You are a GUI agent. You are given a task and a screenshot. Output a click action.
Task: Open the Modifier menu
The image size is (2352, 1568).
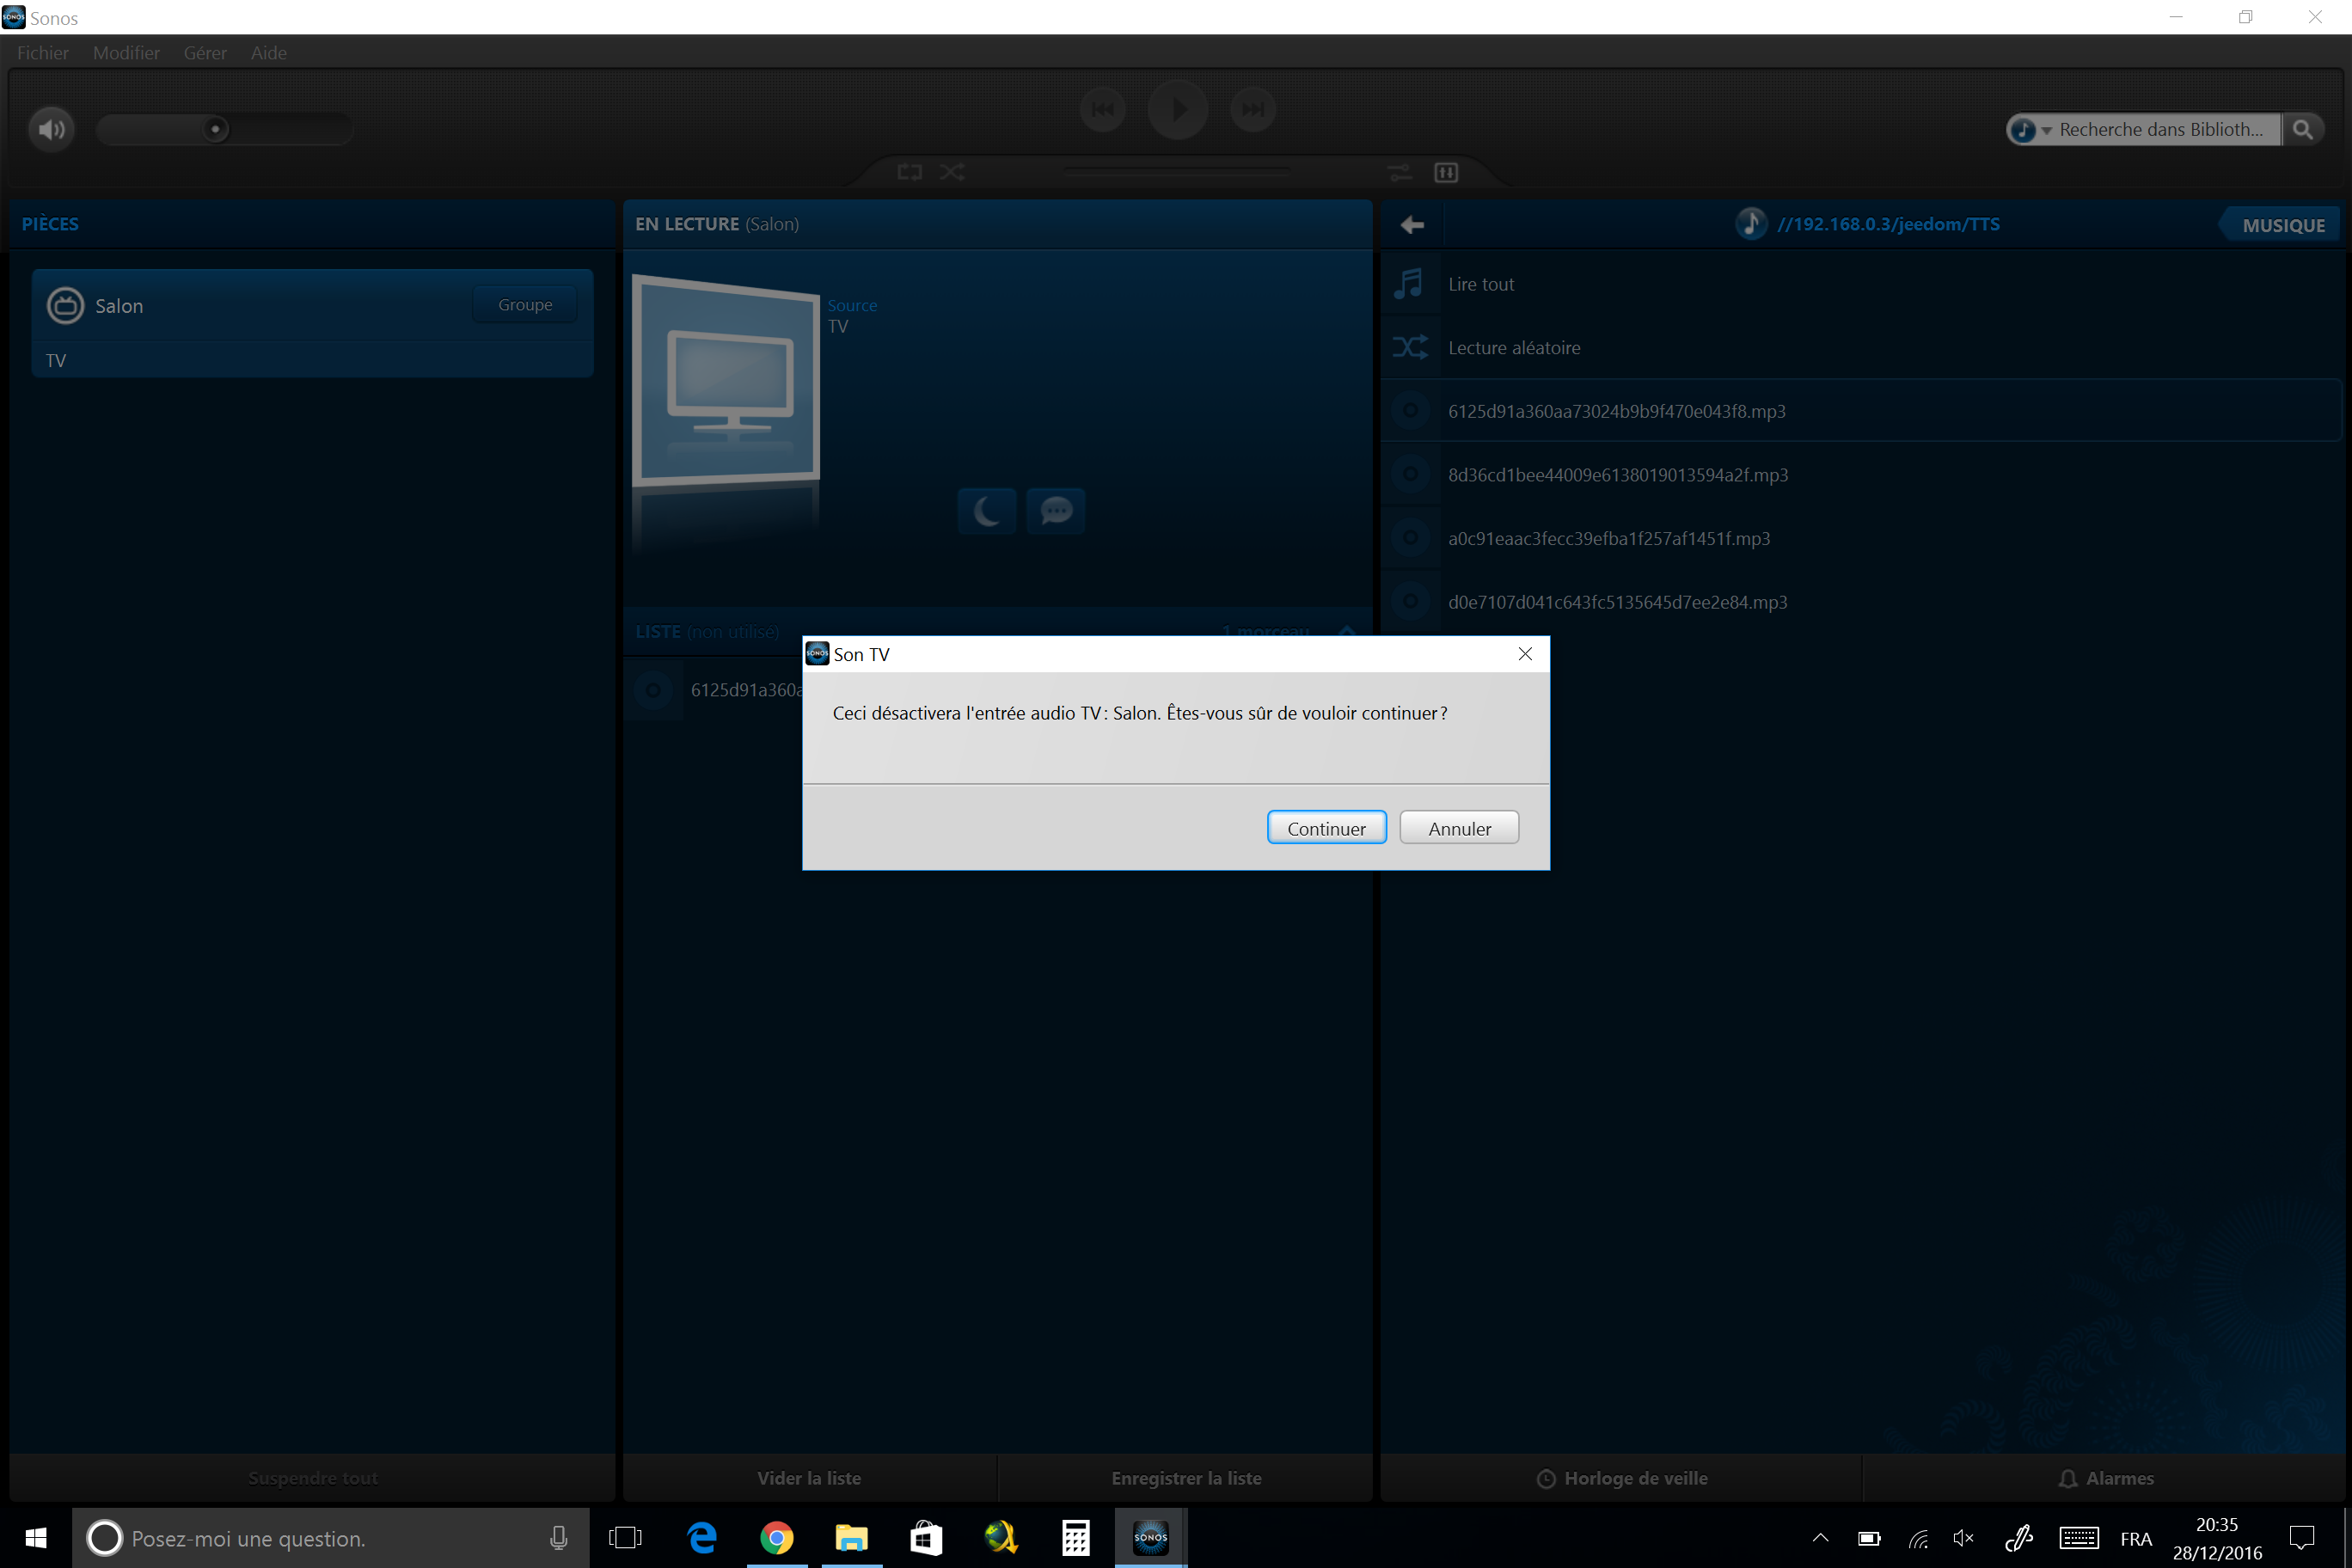point(126,53)
